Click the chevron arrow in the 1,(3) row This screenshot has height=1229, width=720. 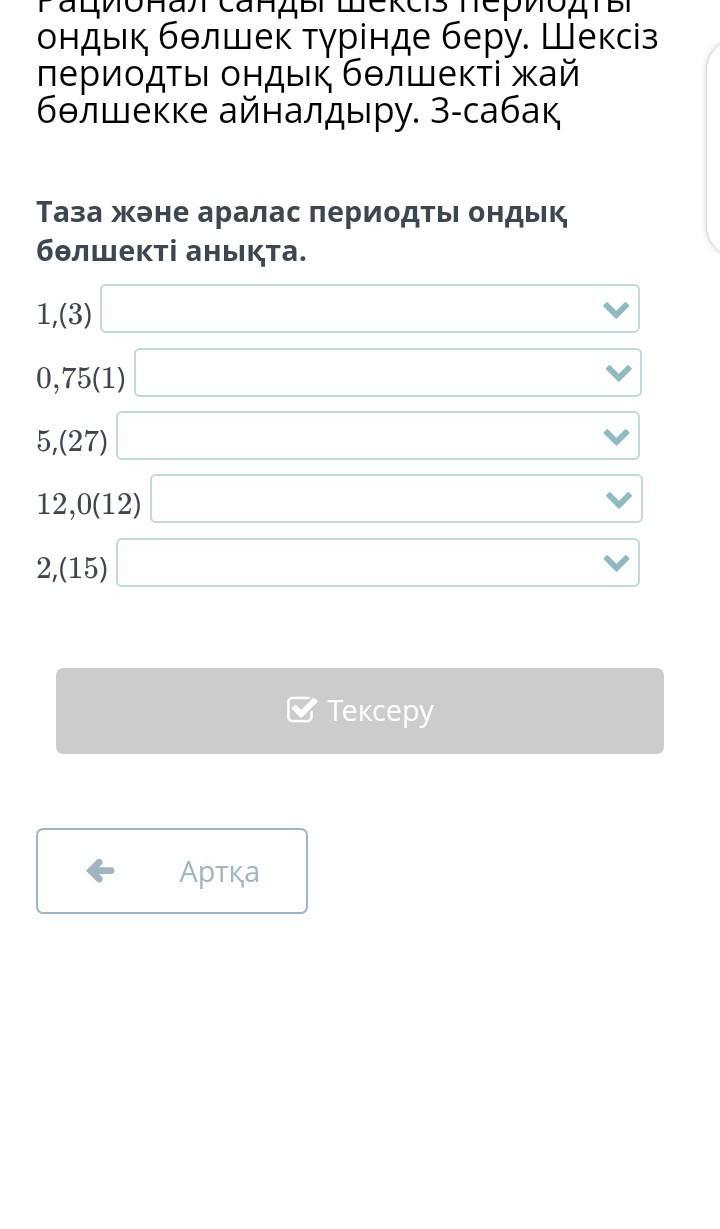(x=616, y=310)
